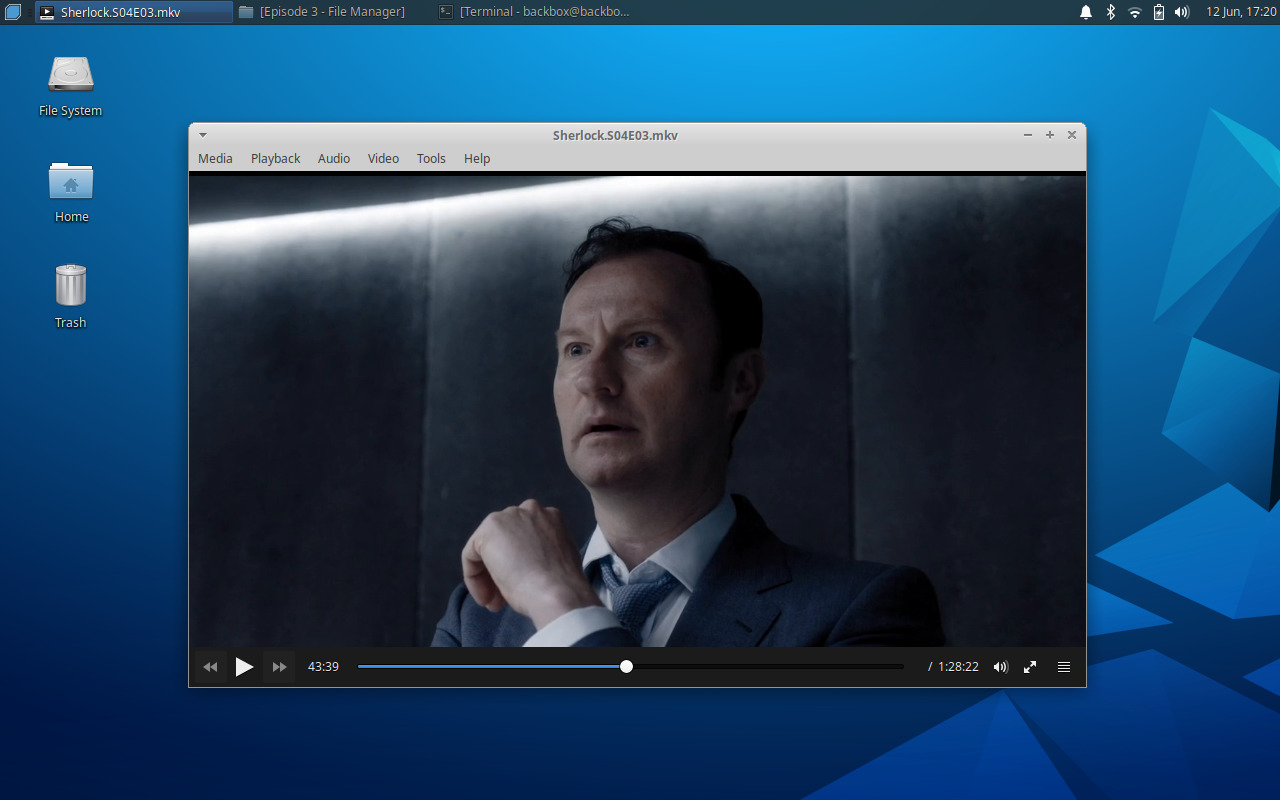Open the window menu caret on the title bar

click(x=203, y=134)
